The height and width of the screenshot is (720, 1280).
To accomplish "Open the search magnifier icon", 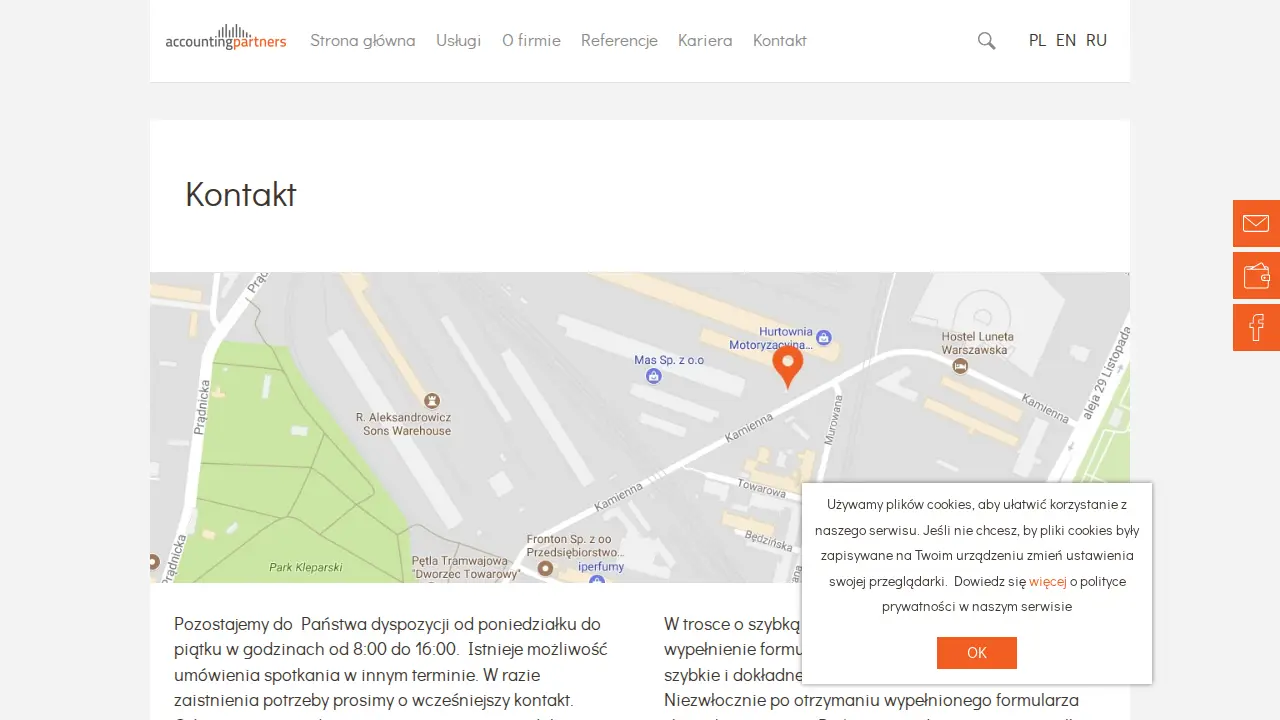I will [986, 41].
